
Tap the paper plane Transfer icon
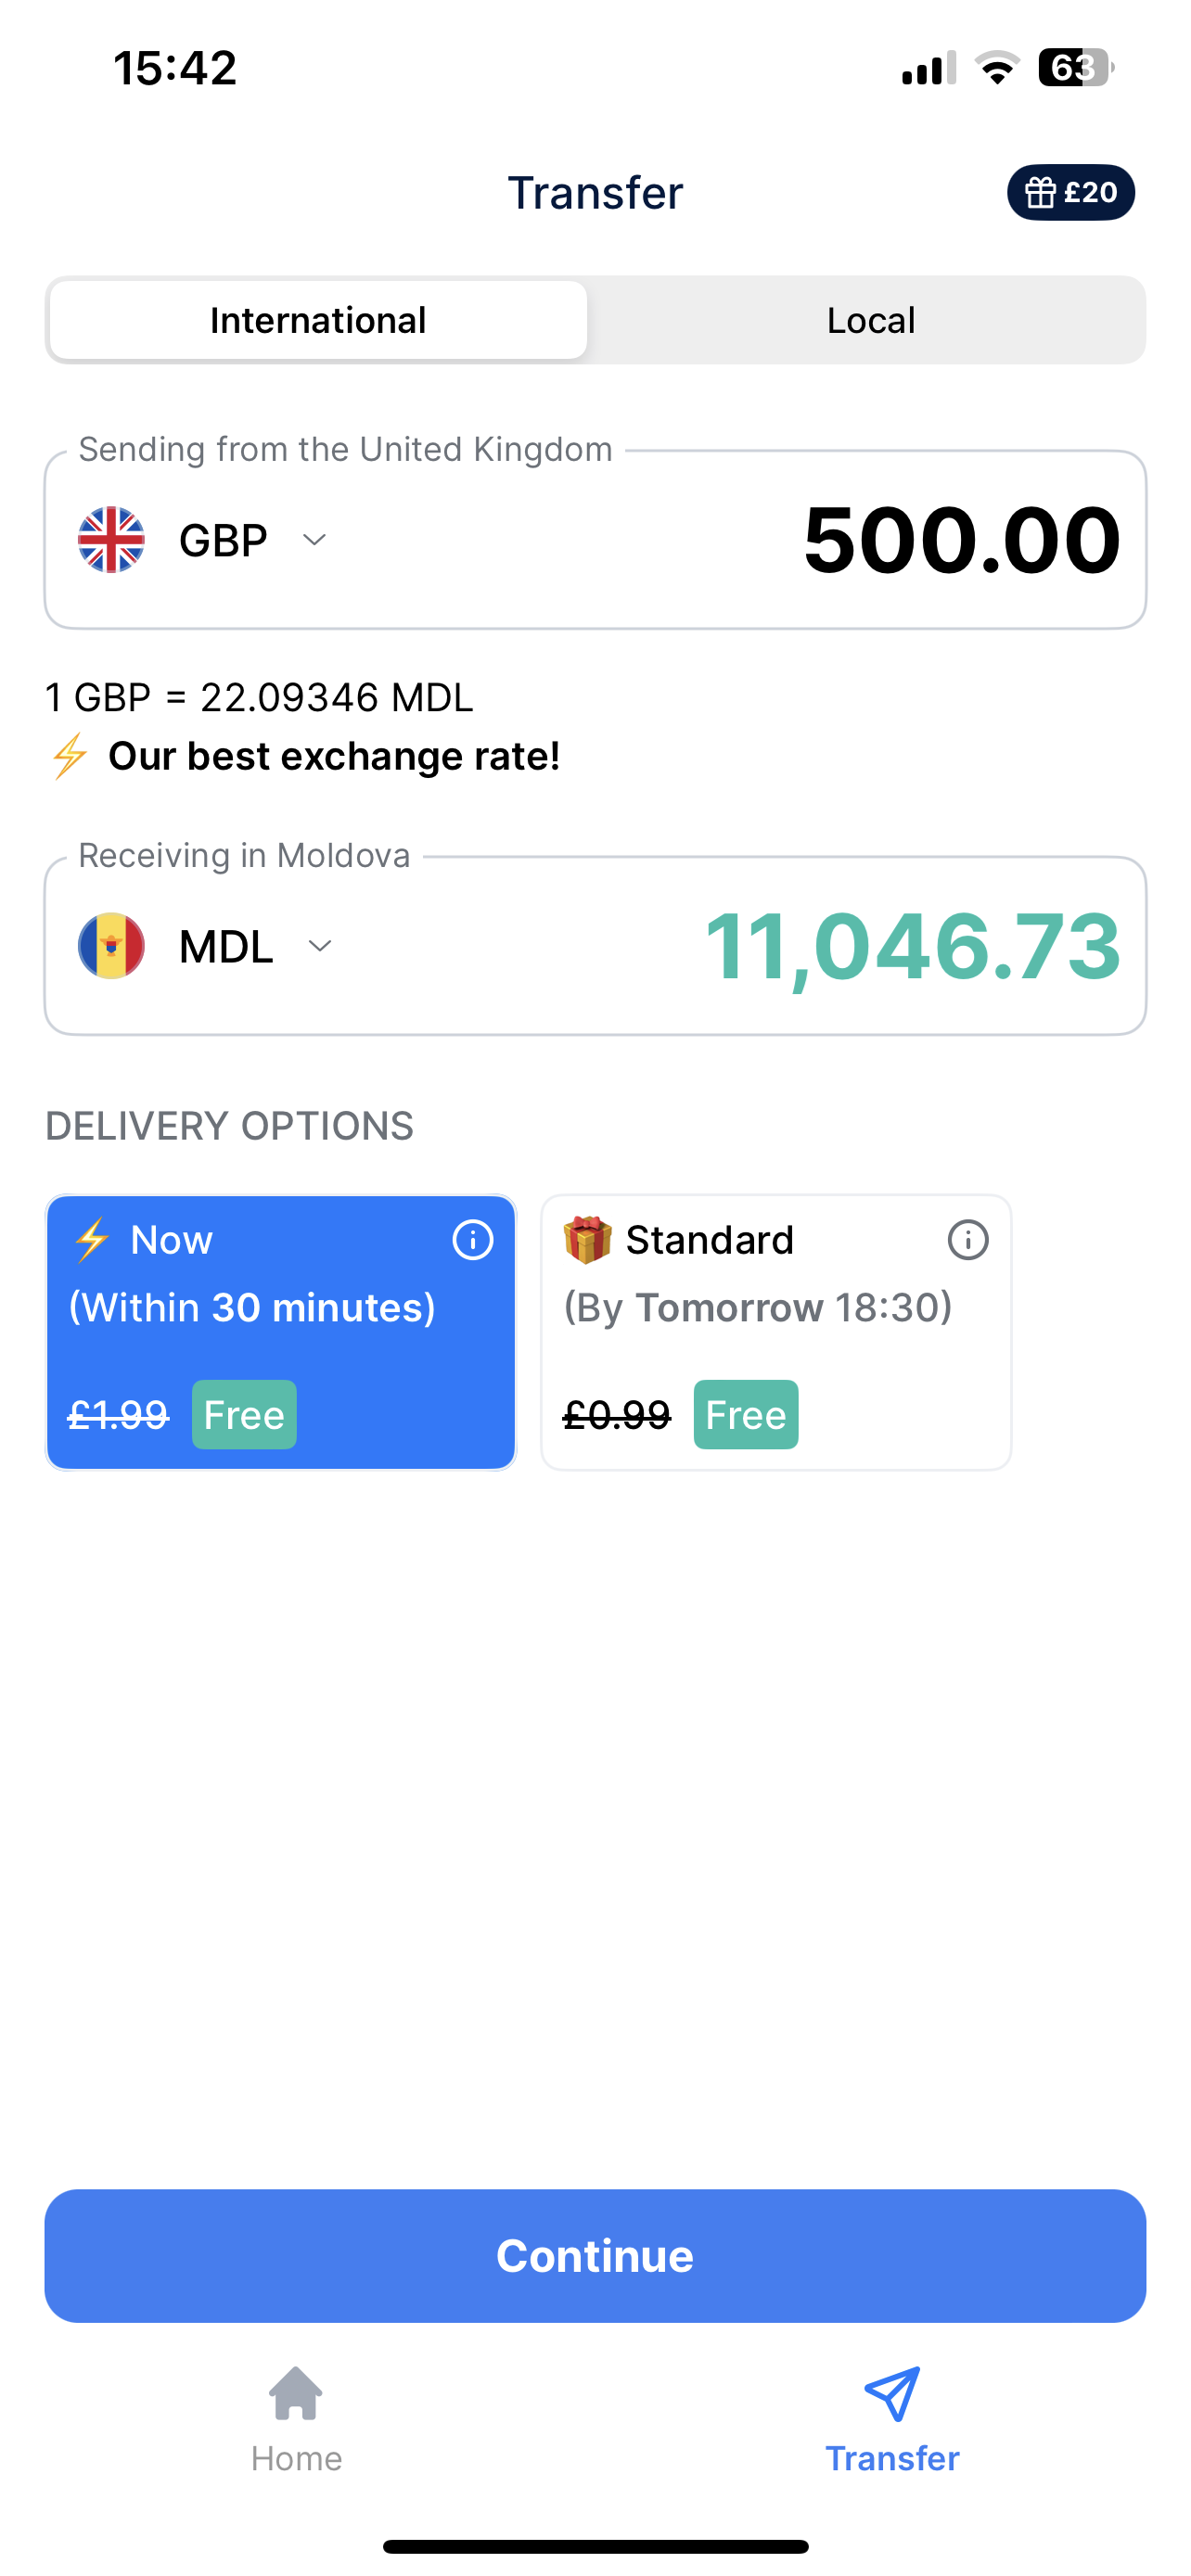tap(891, 2394)
